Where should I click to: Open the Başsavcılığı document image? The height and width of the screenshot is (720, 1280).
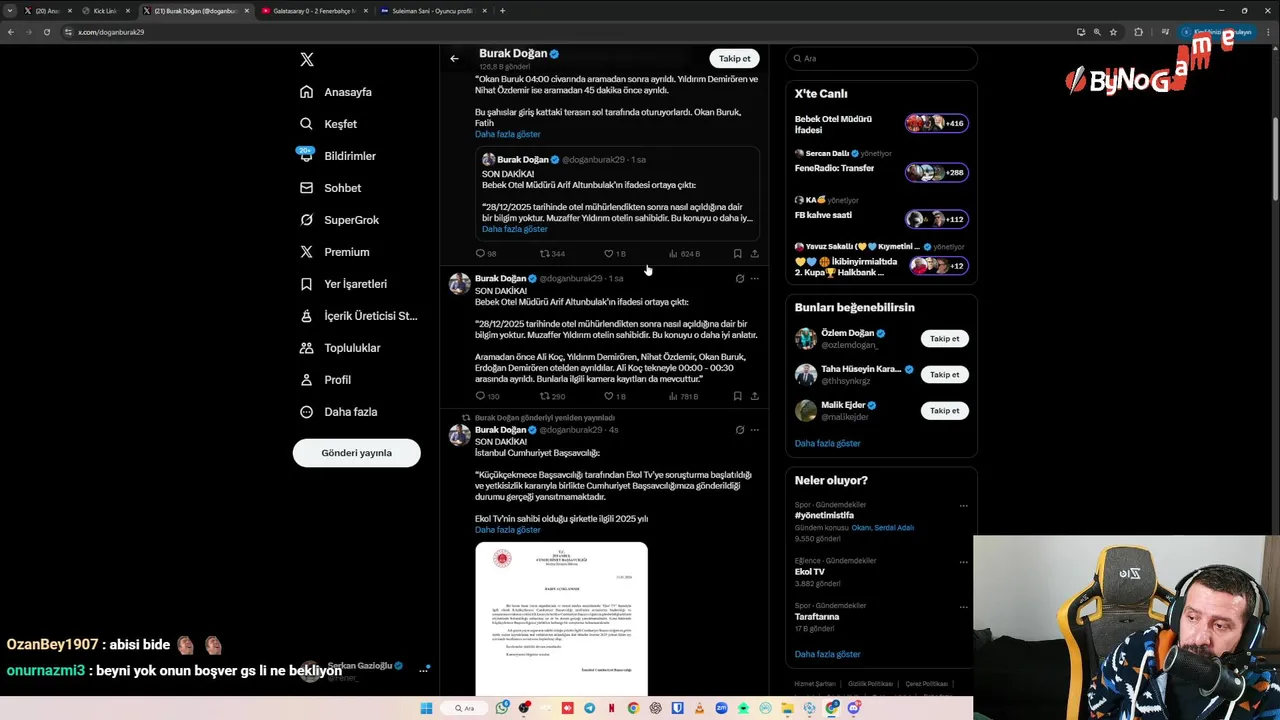561,619
